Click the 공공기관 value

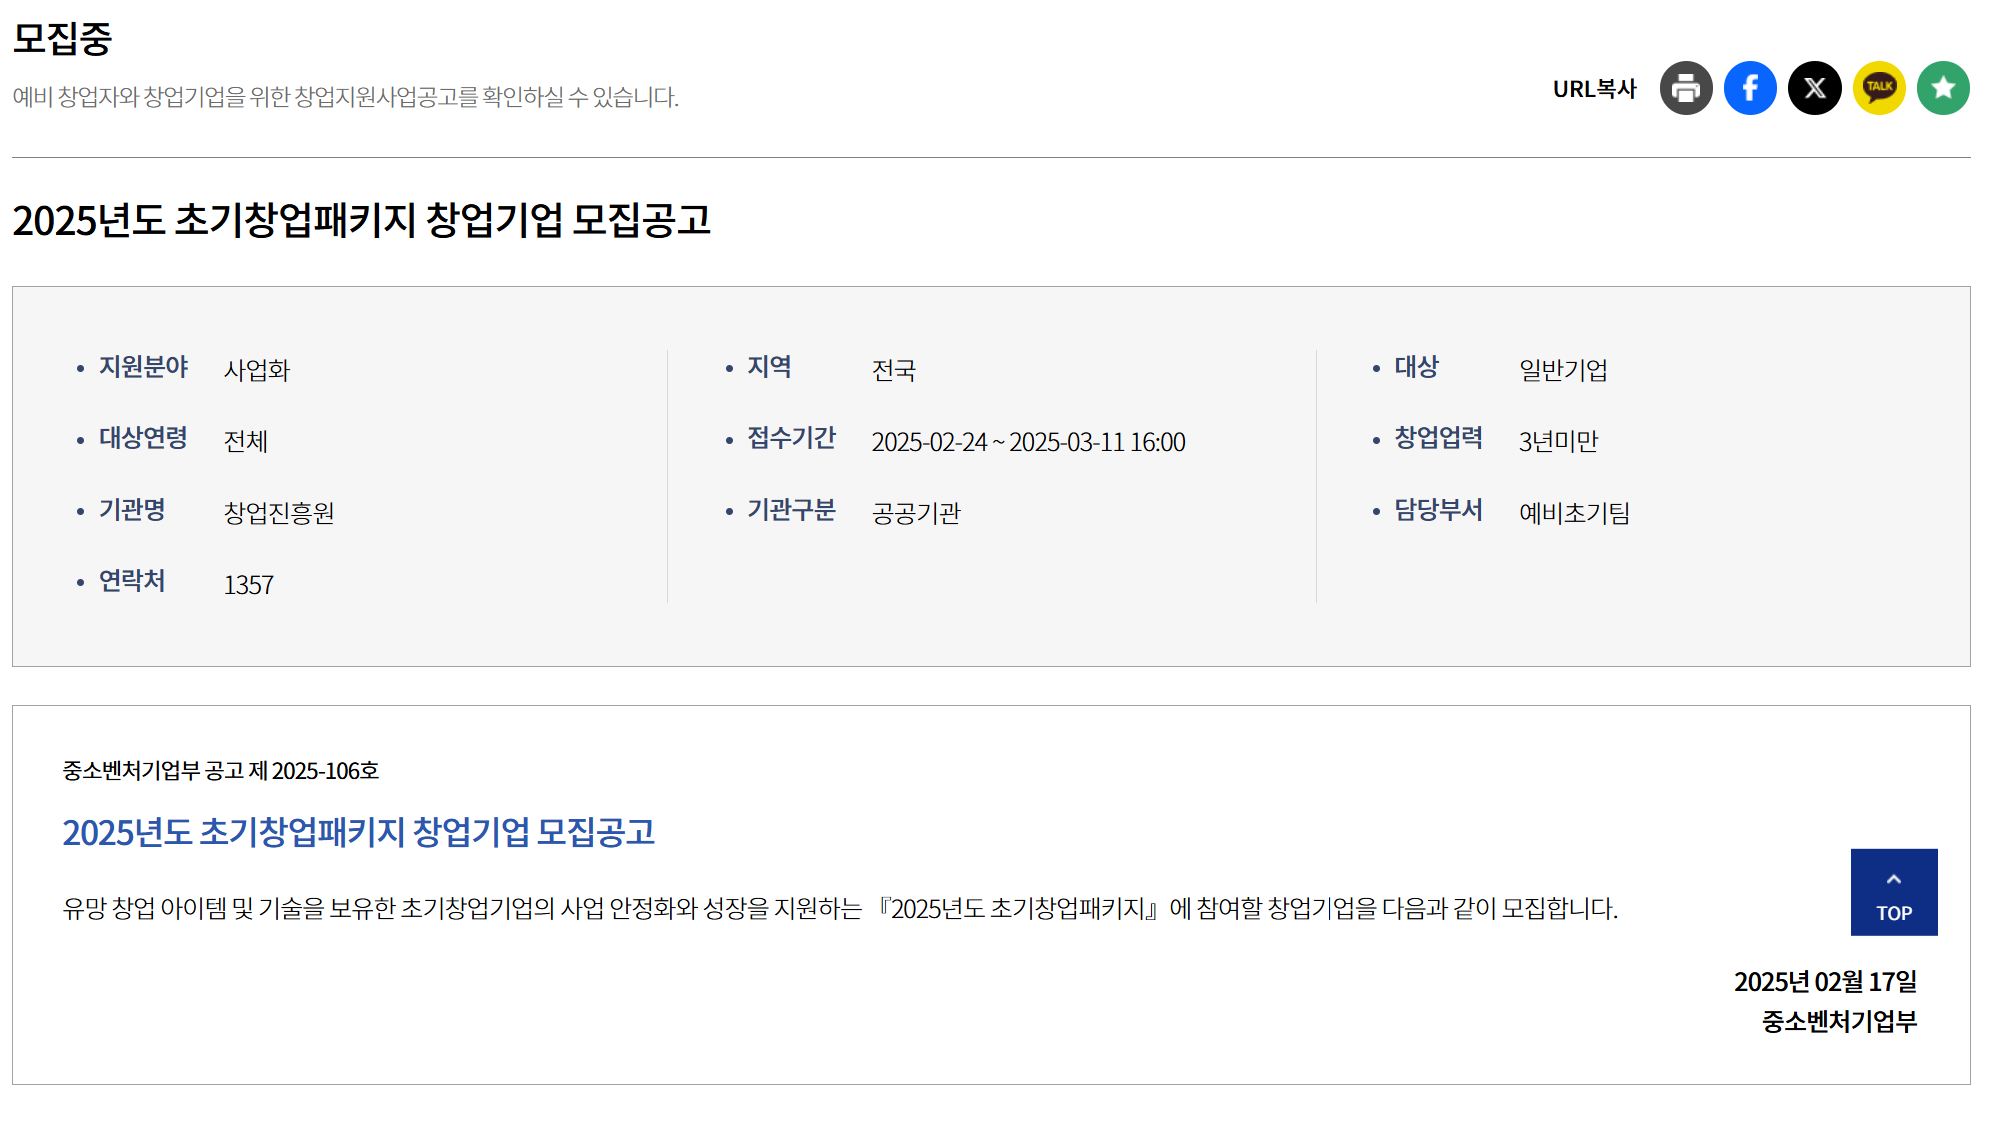pos(916,513)
